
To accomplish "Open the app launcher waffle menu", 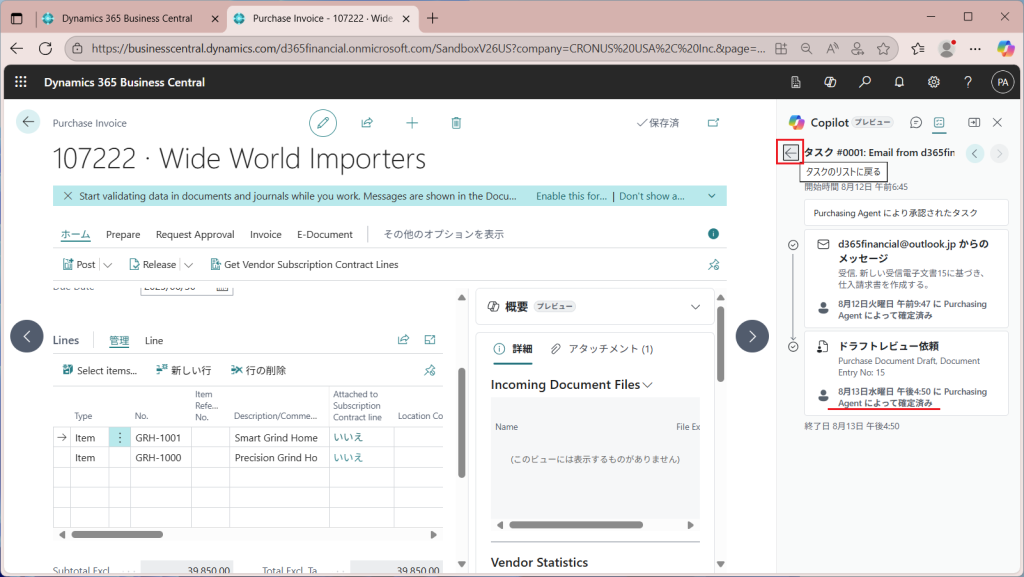I will 21,82.
